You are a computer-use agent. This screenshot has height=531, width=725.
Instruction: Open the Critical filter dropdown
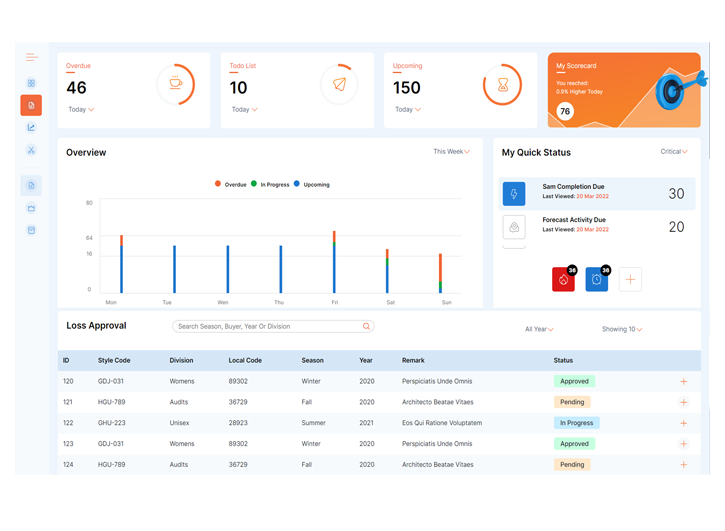click(x=674, y=152)
